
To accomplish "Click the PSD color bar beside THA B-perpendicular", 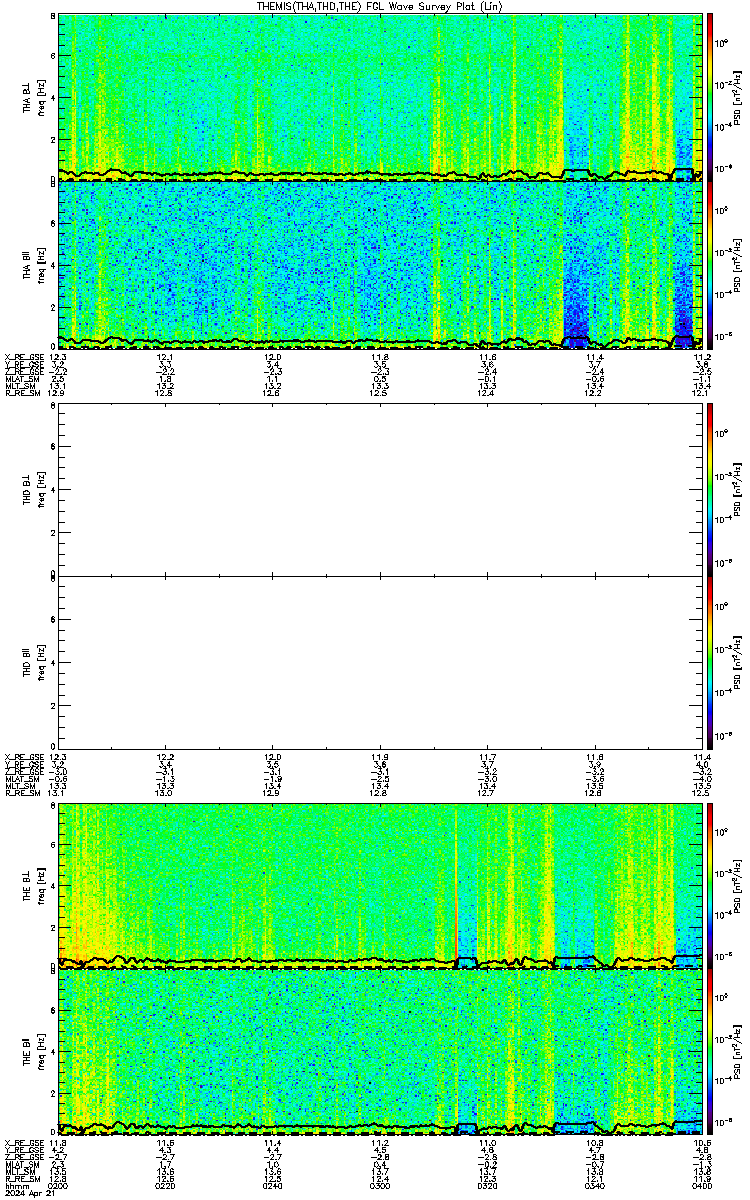I will pyautogui.click(x=710, y=95).
